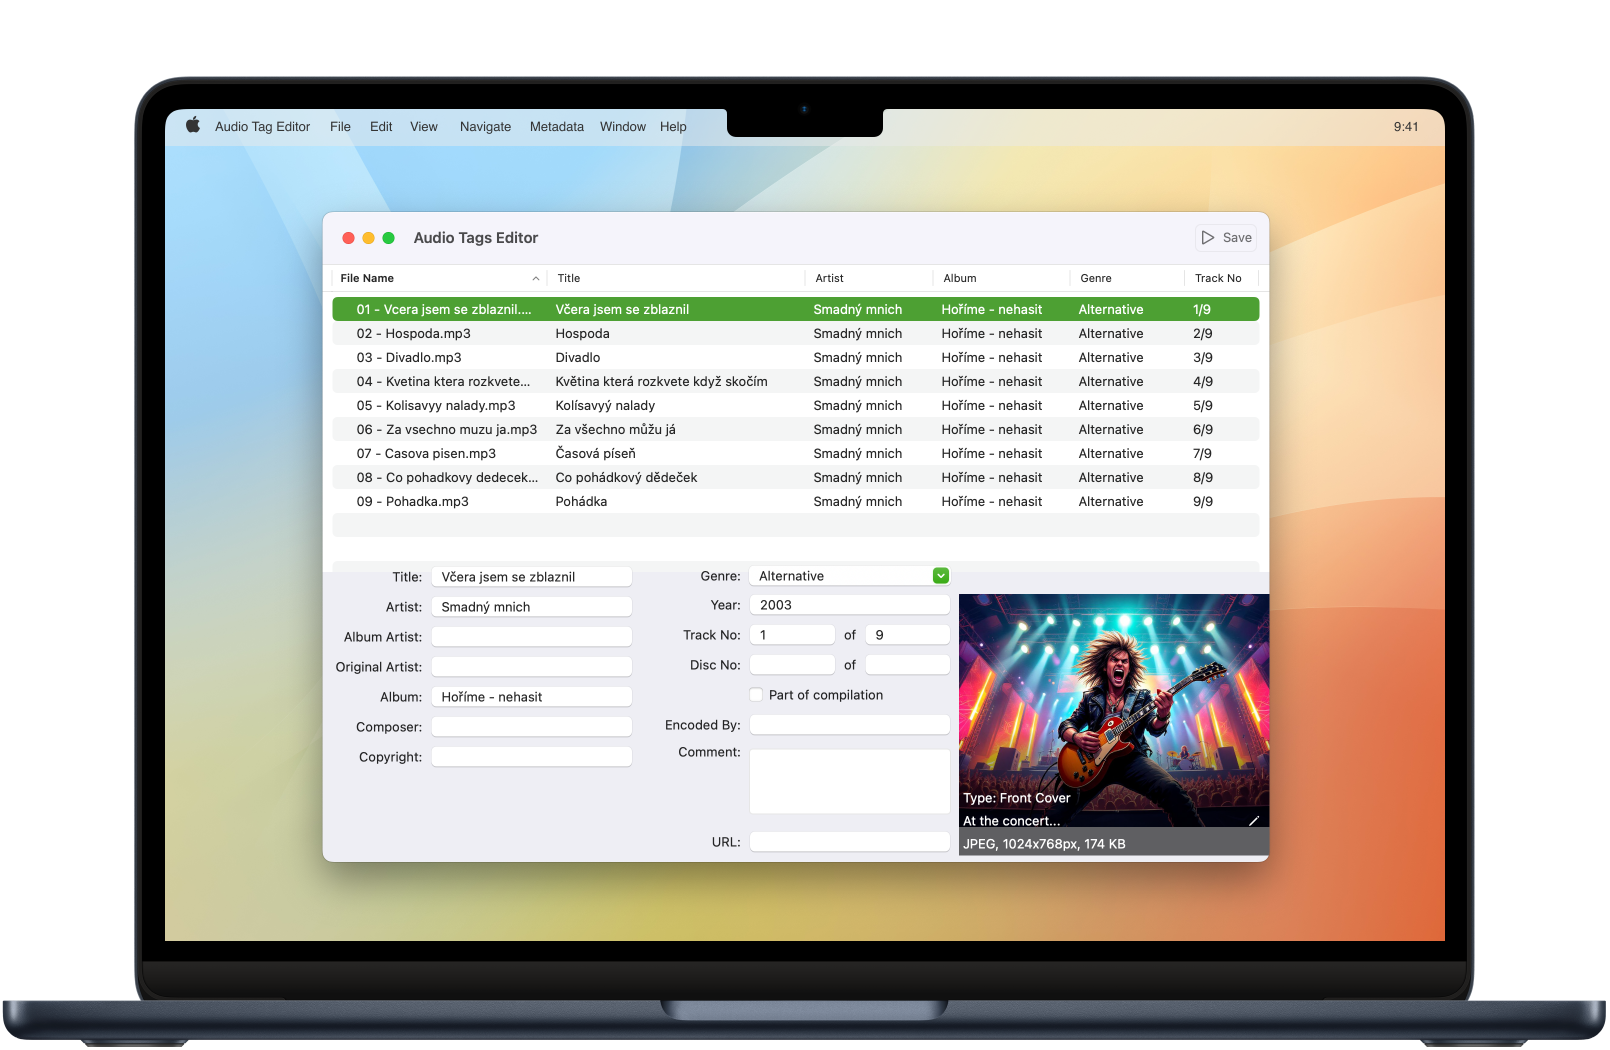The width and height of the screenshot is (1610, 1050).
Task: Sort tracks by the Track No column
Action: 1215,278
